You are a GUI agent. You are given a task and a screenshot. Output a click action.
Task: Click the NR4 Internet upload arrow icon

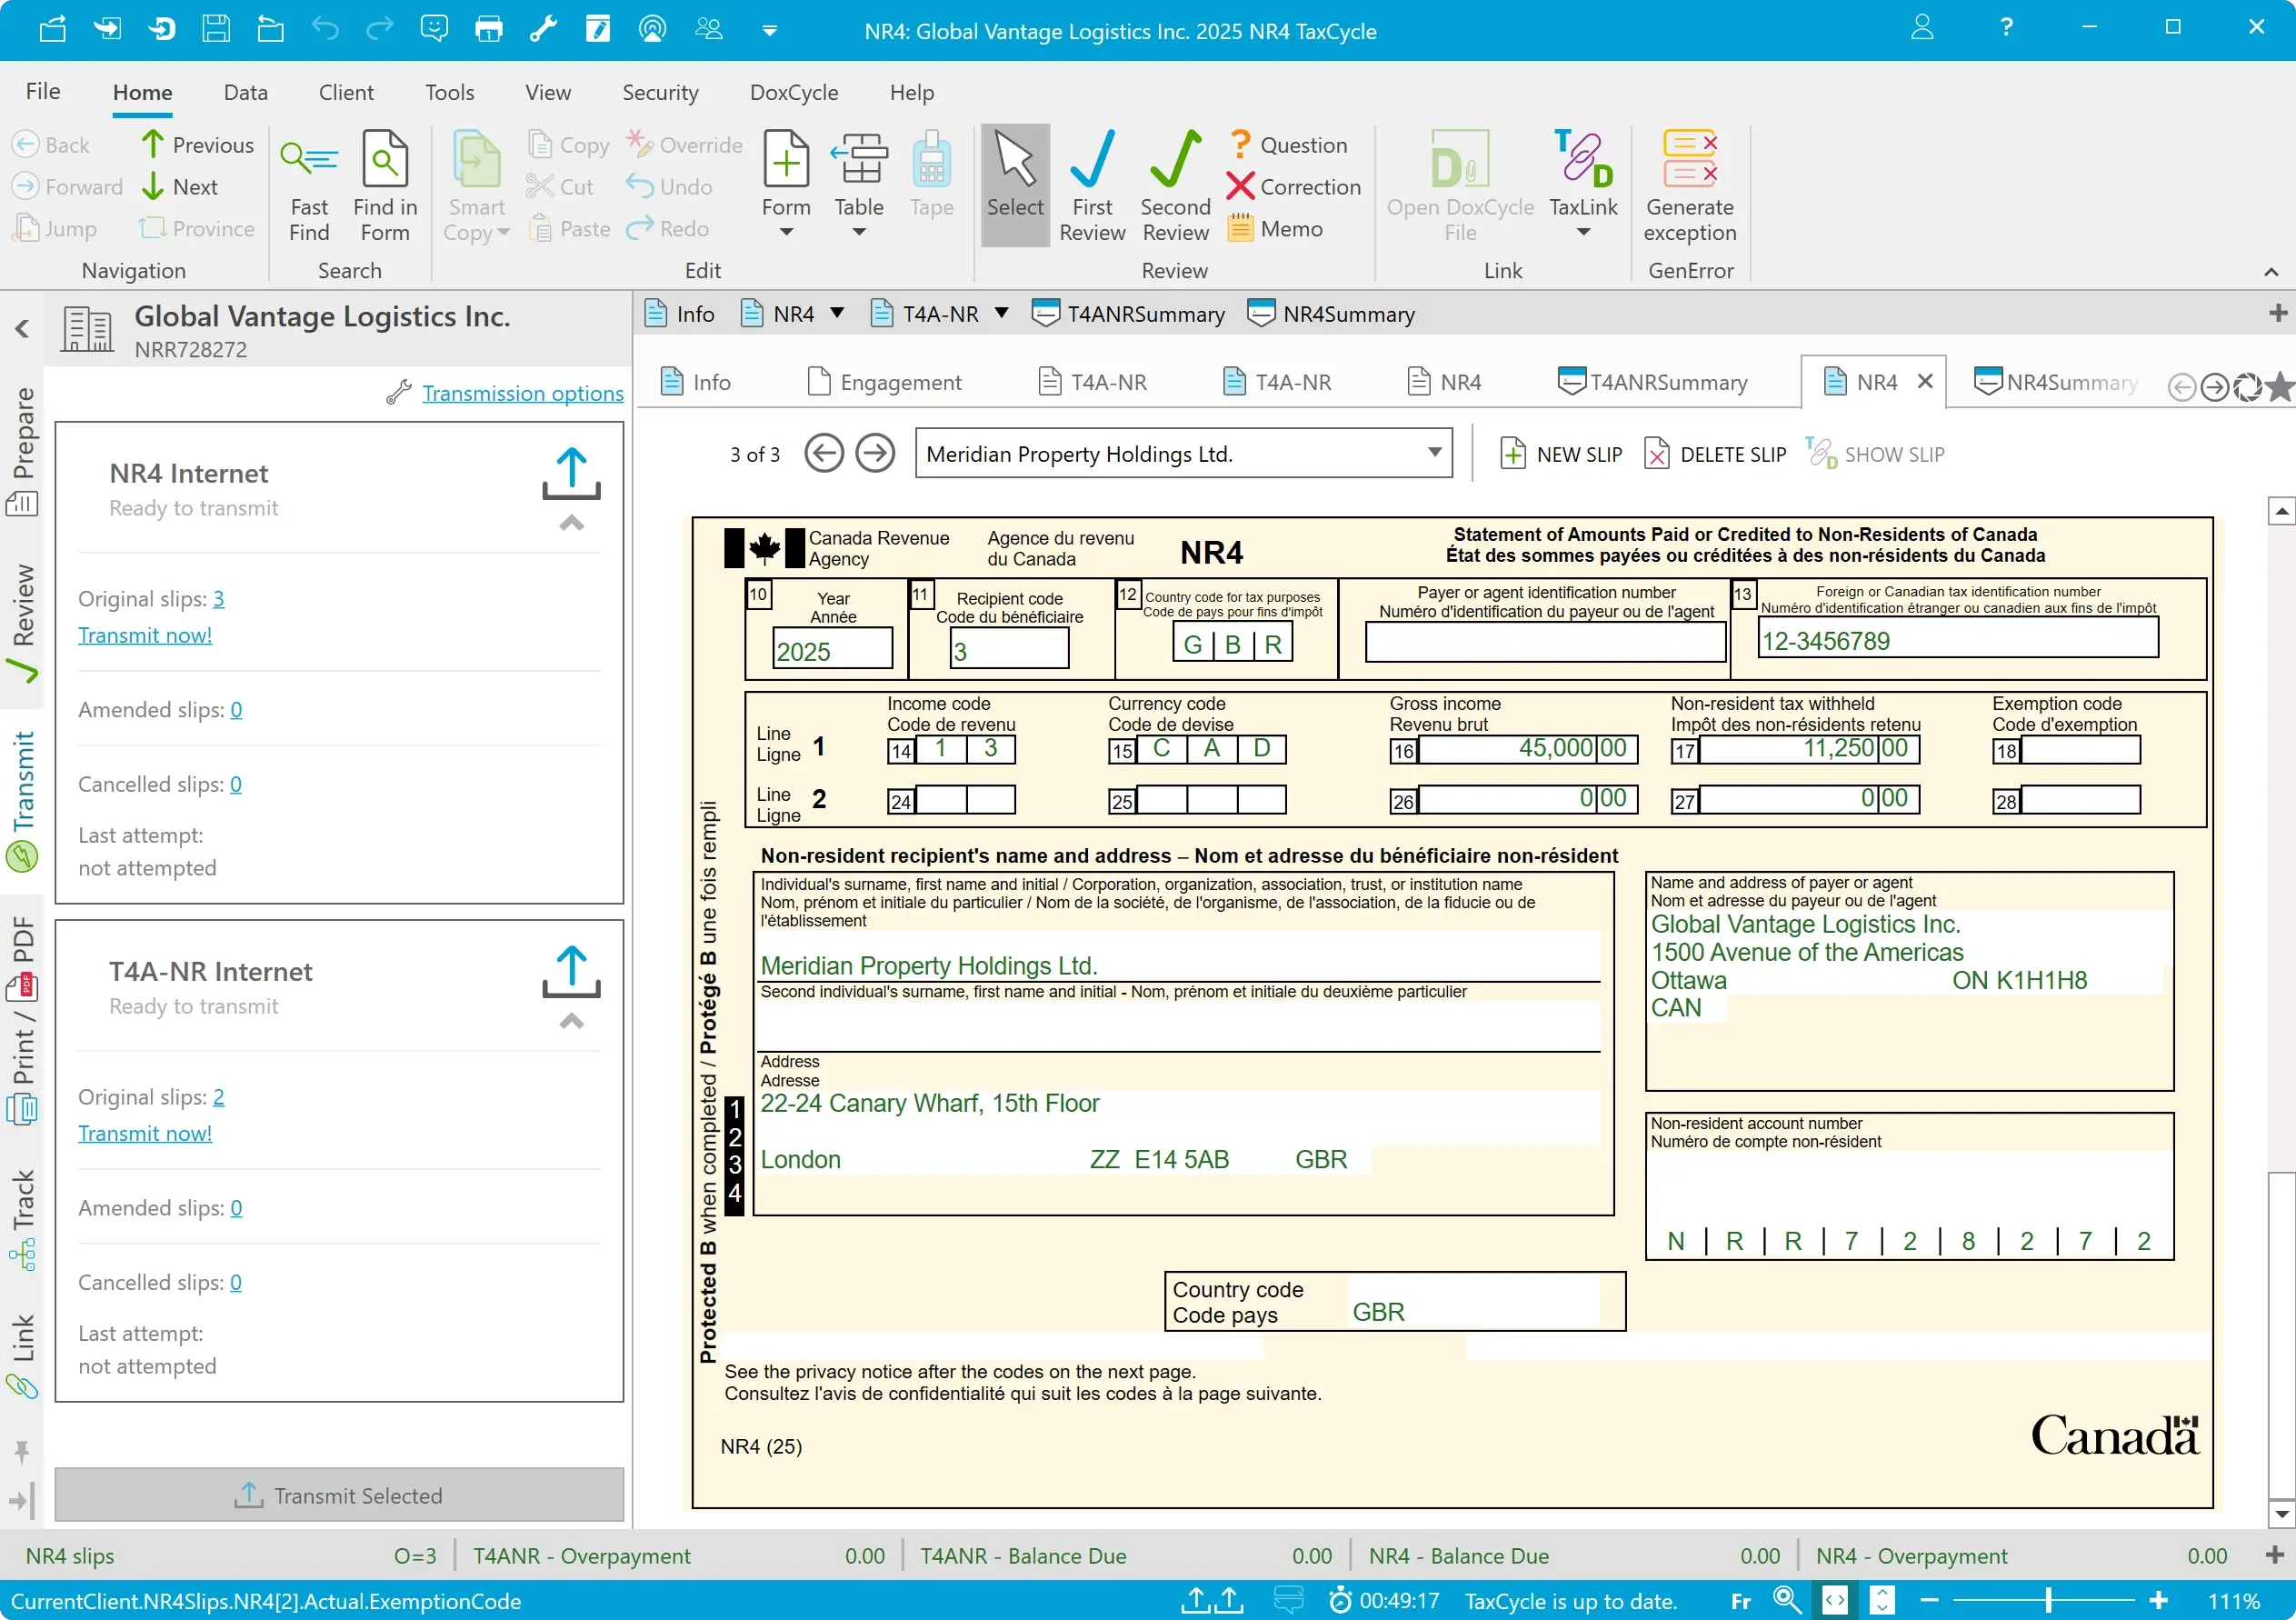click(571, 474)
